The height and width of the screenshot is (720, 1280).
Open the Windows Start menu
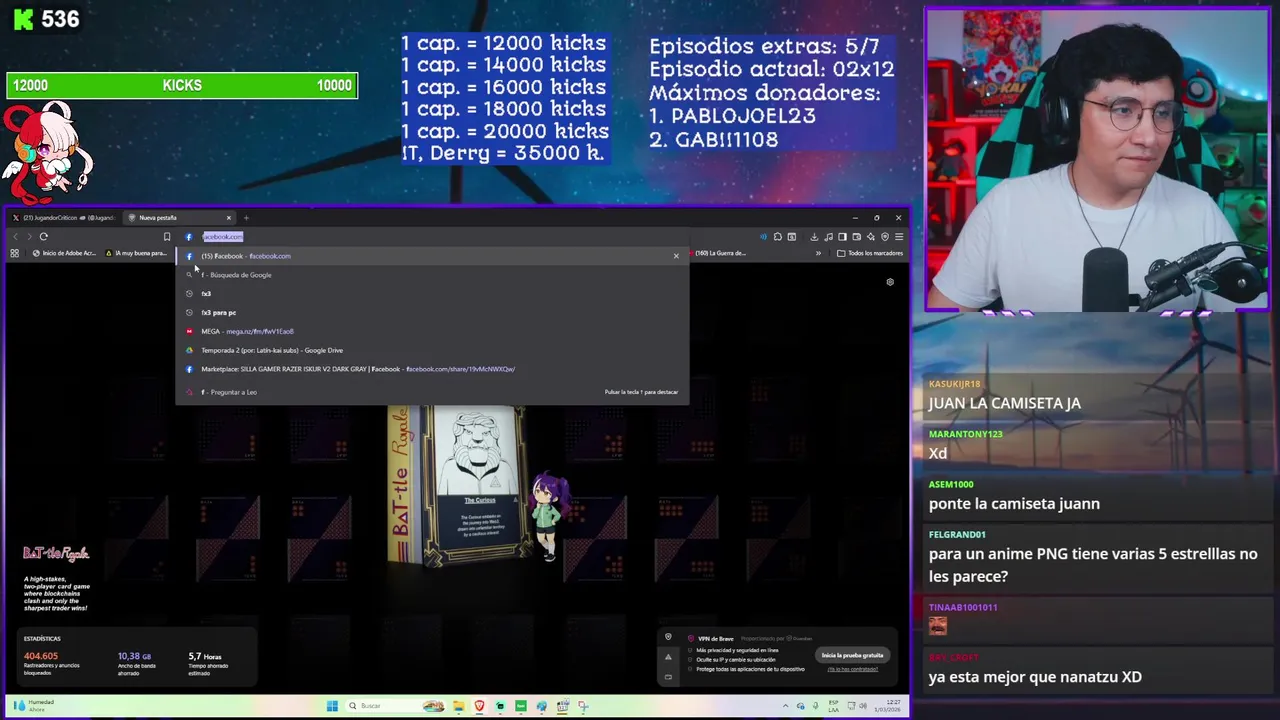[x=332, y=706]
